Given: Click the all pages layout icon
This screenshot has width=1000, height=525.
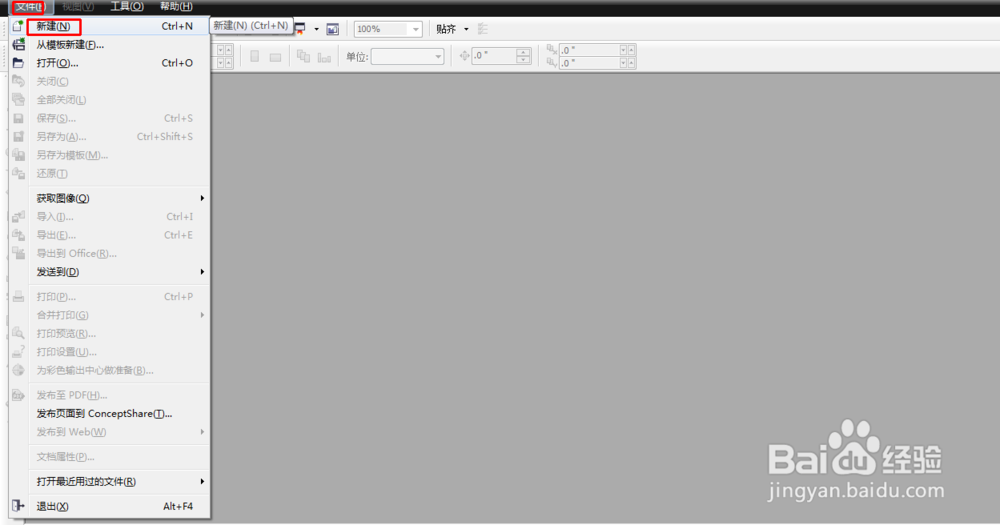Looking at the screenshot, I should (x=304, y=57).
